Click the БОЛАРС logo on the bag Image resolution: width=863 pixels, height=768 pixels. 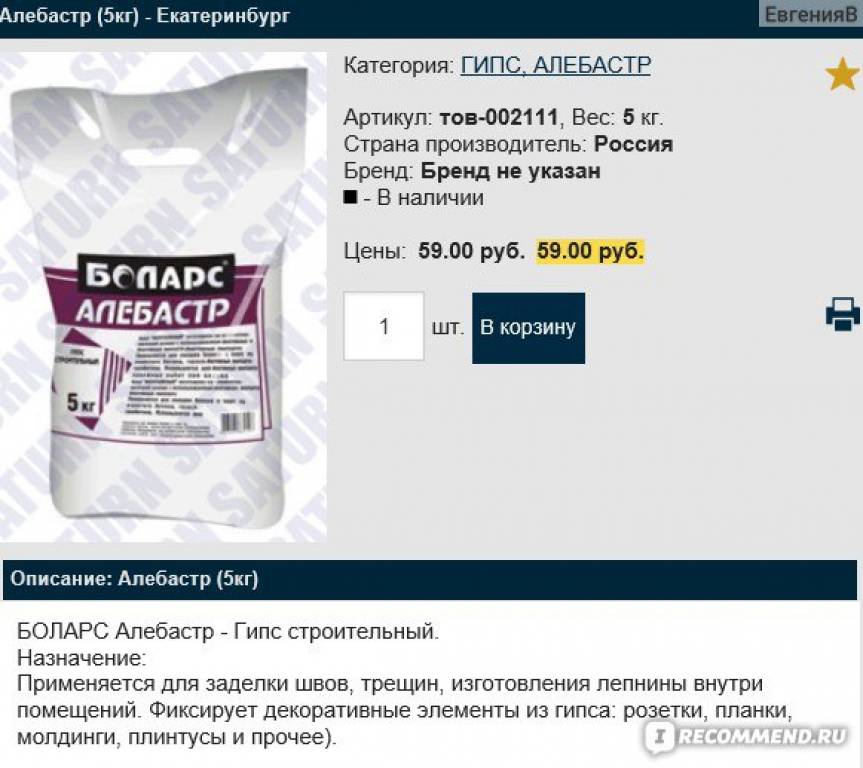pos(156,275)
